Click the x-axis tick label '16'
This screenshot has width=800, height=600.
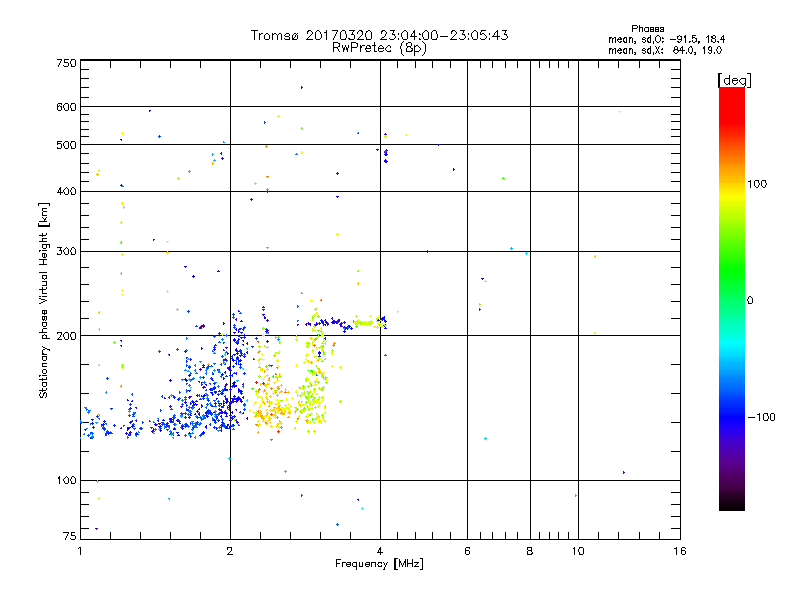click(680, 551)
